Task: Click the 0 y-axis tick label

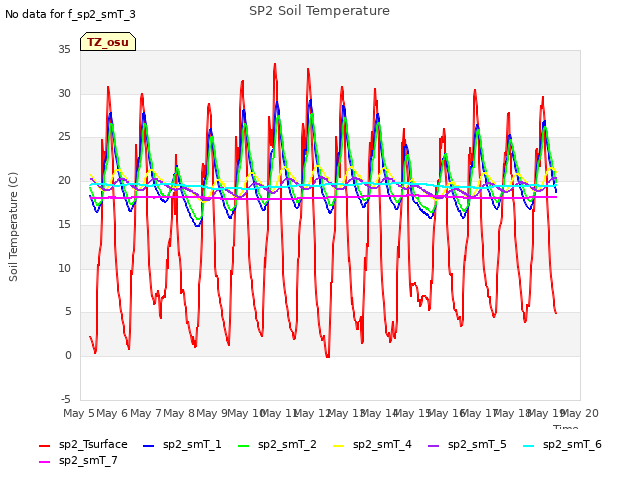Action: point(68,356)
